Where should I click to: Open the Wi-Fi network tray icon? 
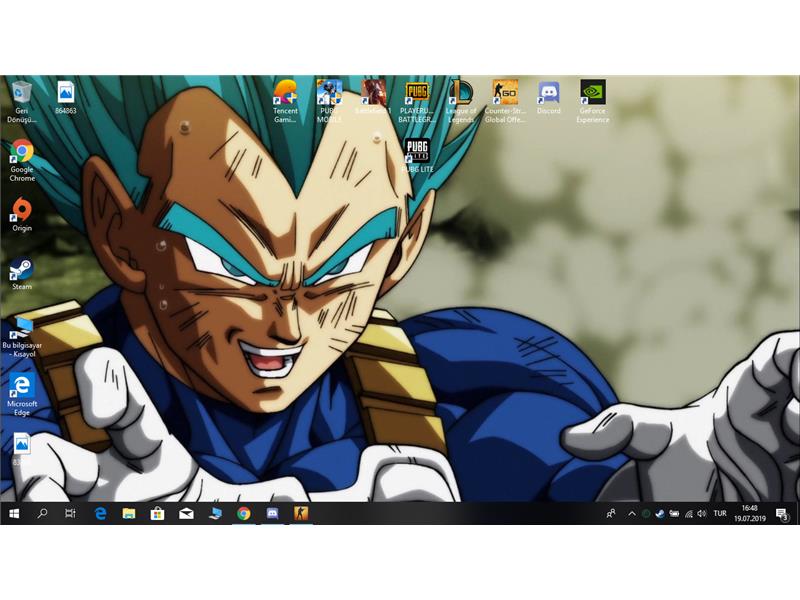click(x=688, y=514)
